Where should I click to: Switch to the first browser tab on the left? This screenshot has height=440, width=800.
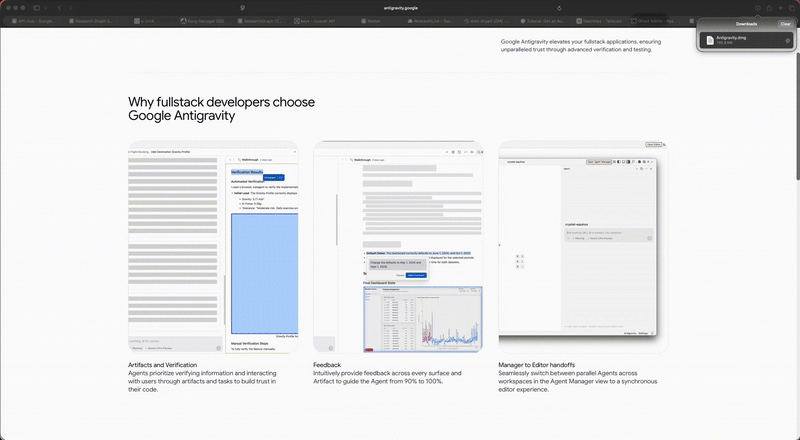[34, 19]
